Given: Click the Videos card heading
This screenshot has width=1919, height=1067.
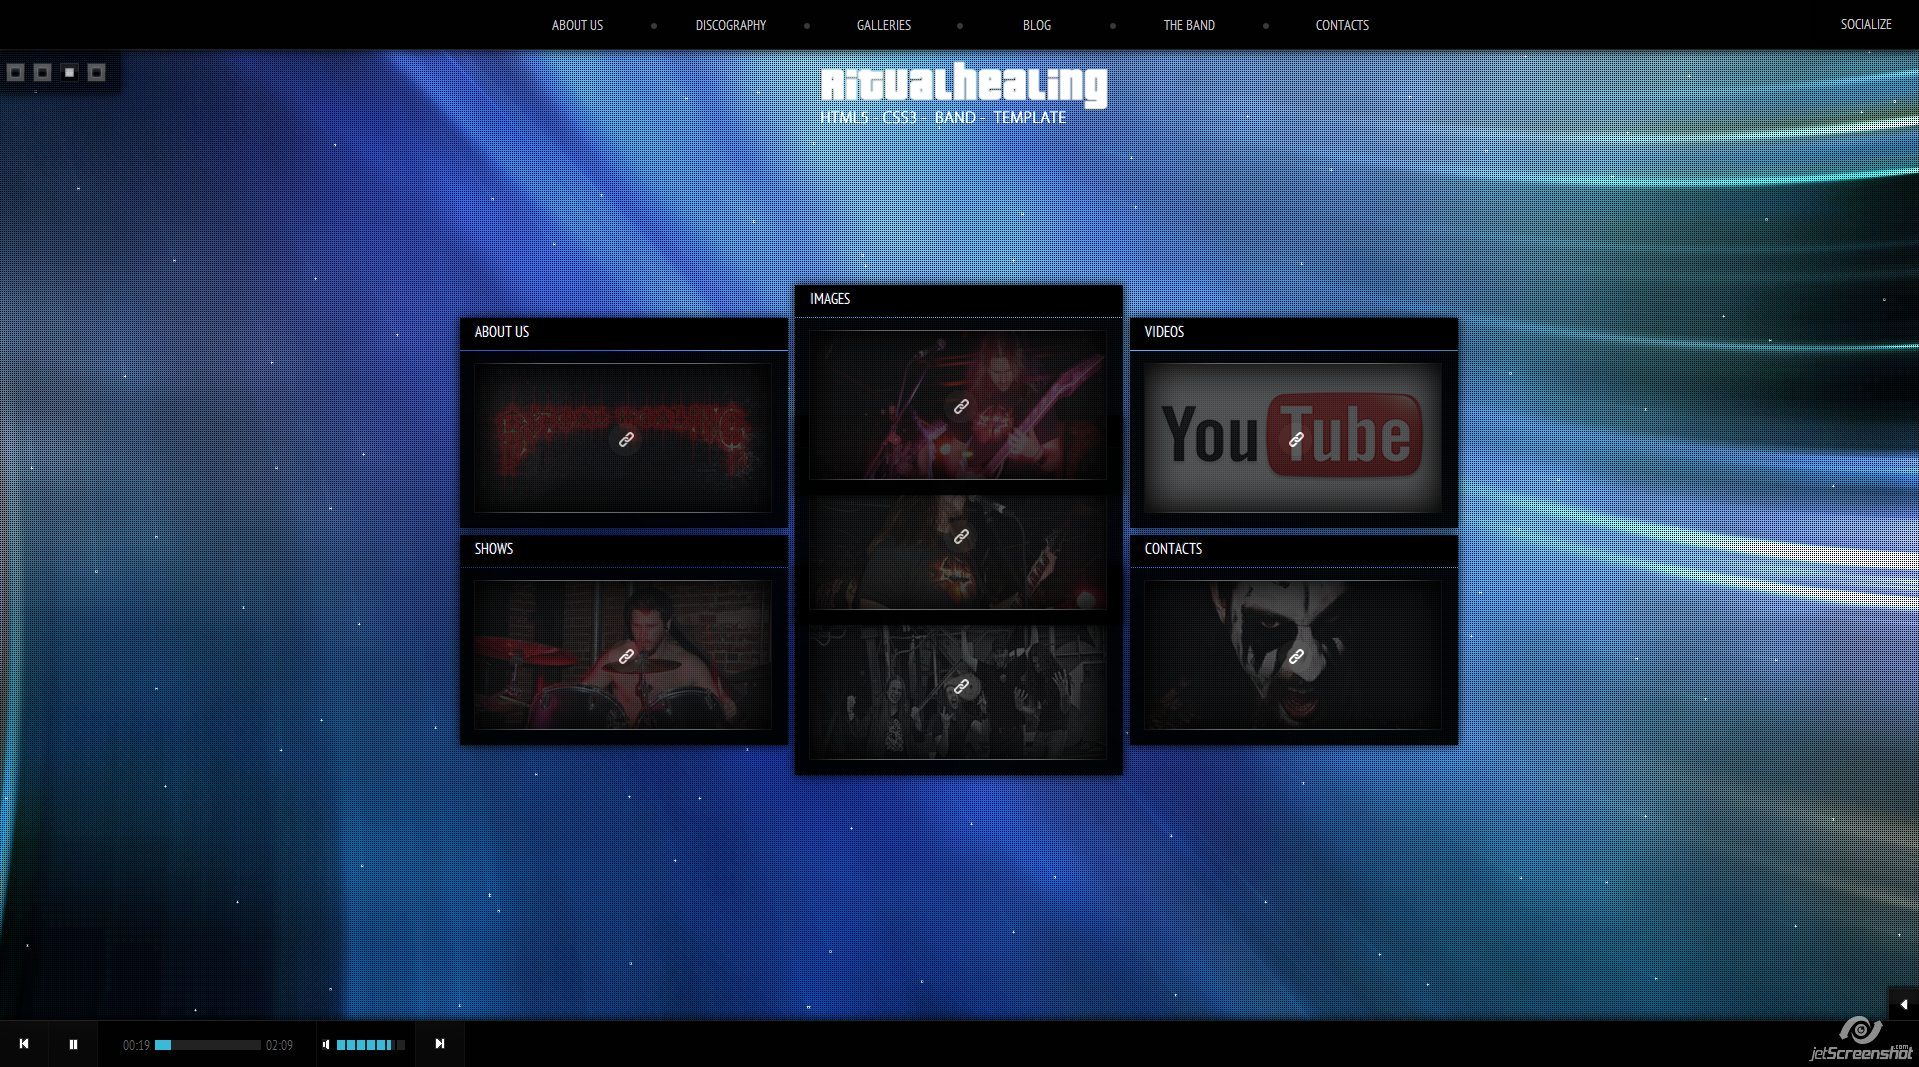Looking at the screenshot, I should 1164,332.
